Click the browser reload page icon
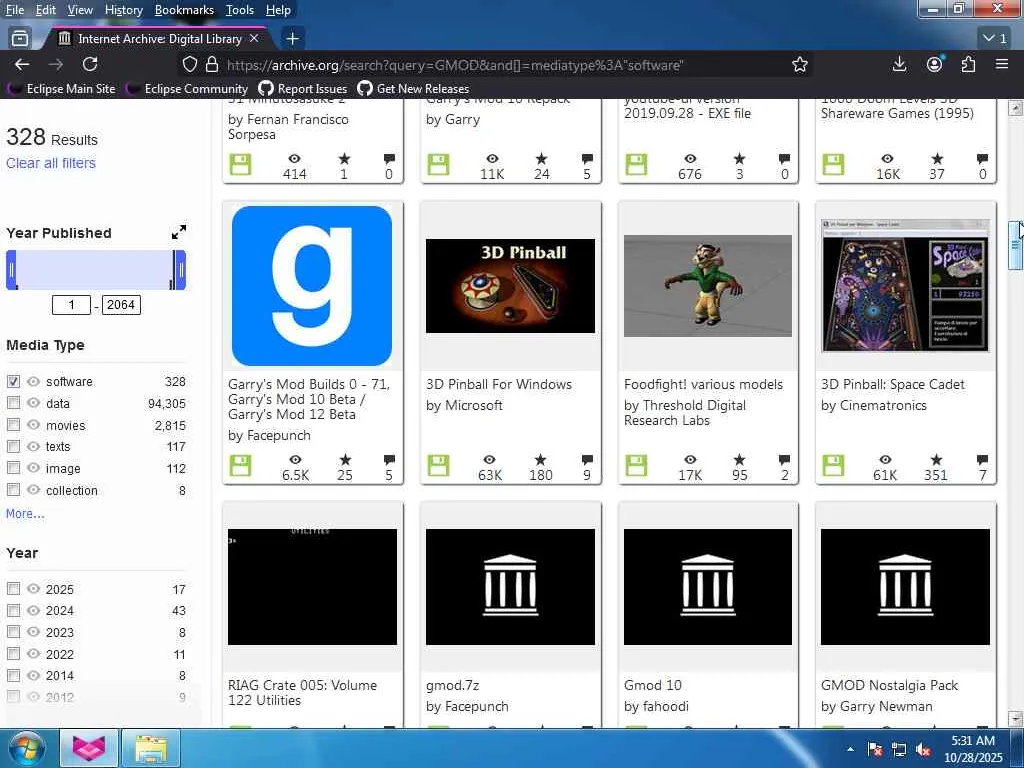Screen dimensions: 1024x768 pos(90,64)
